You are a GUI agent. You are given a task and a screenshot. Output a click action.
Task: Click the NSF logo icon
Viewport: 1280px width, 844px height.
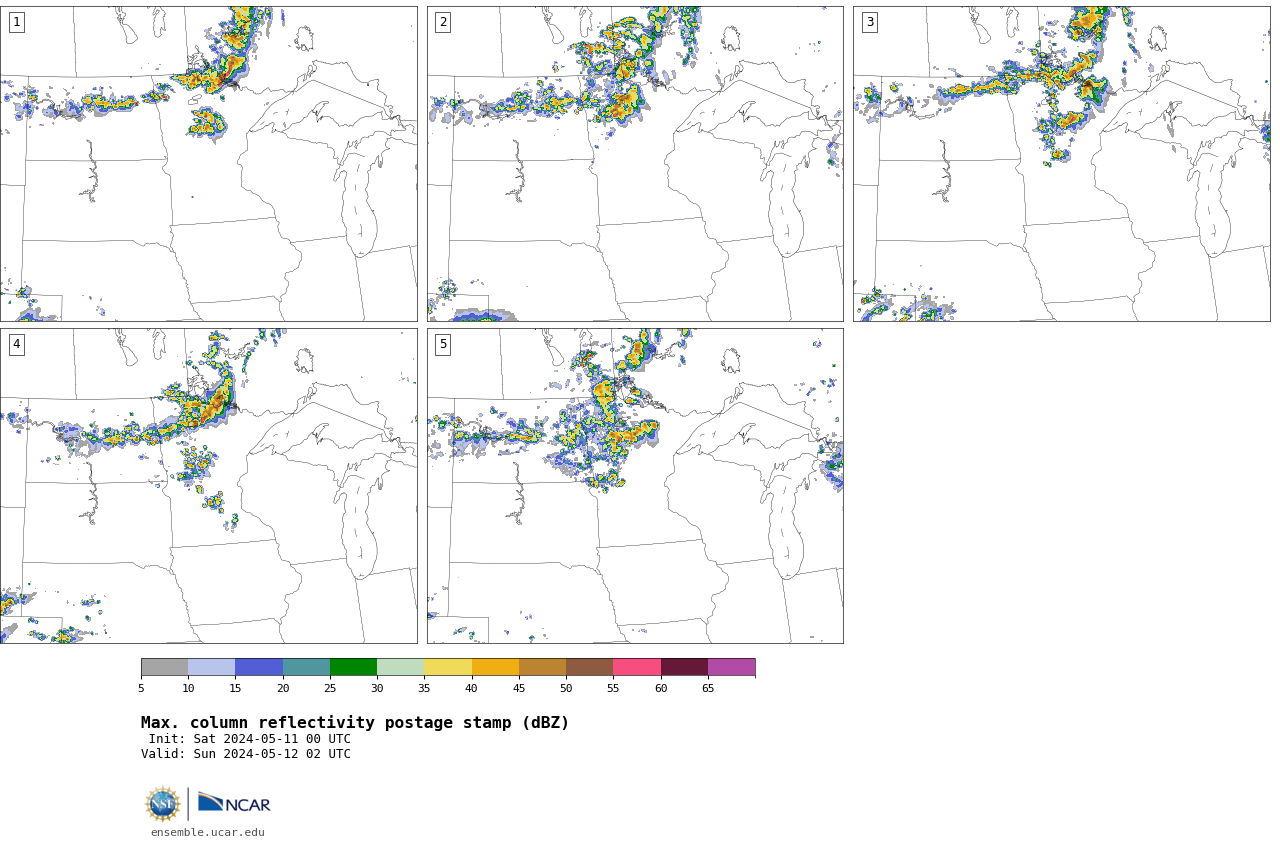163,803
